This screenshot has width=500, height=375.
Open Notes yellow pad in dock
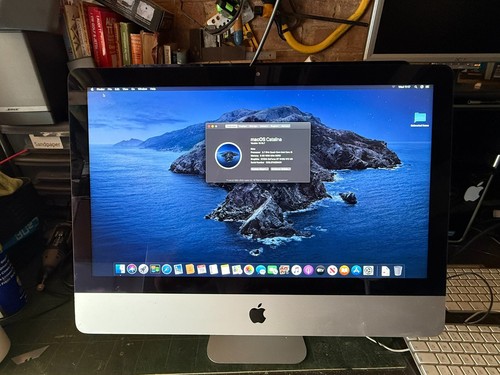click(225, 269)
